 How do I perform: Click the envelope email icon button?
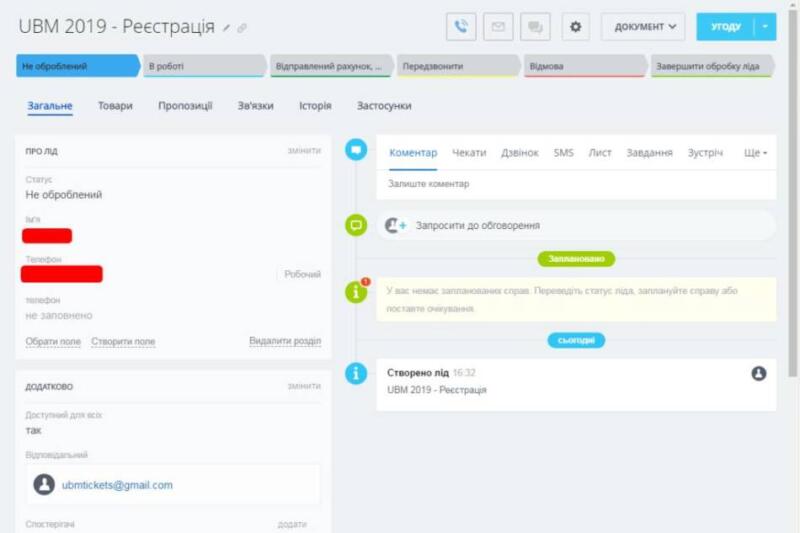[x=498, y=27]
